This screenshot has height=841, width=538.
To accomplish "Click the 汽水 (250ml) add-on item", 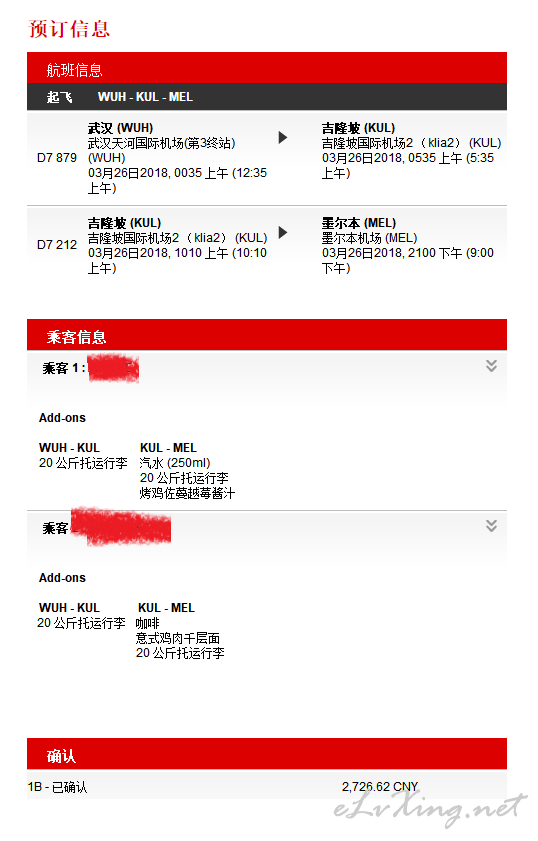I will tap(175, 462).
